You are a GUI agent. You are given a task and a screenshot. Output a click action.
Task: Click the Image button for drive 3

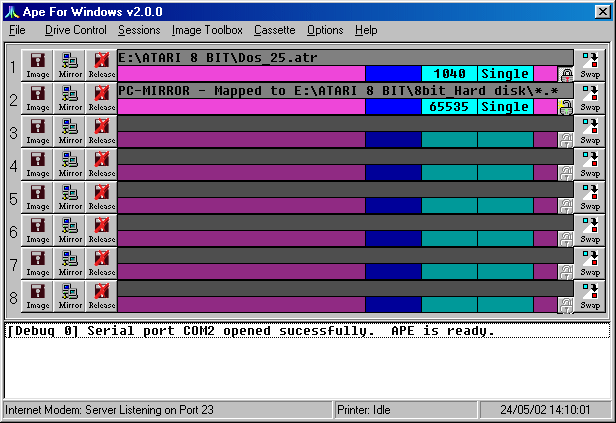tap(37, 131)
